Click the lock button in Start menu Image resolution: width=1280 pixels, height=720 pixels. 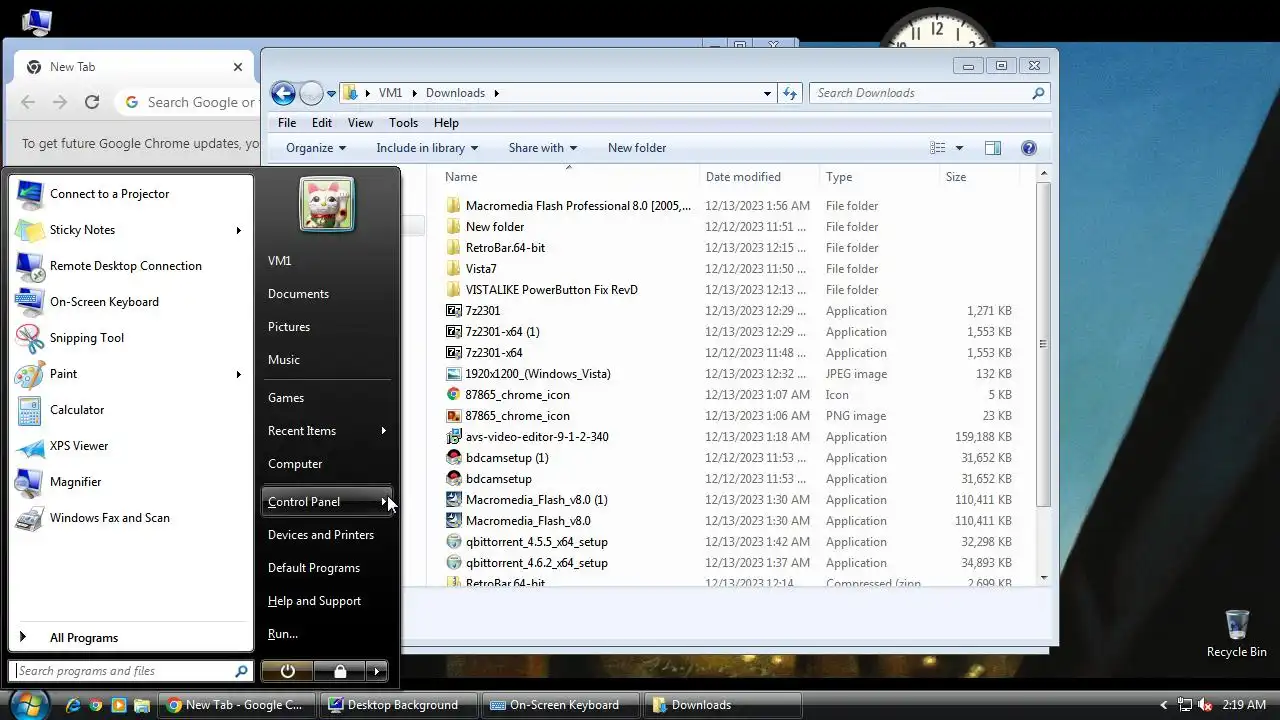point(340,671)
